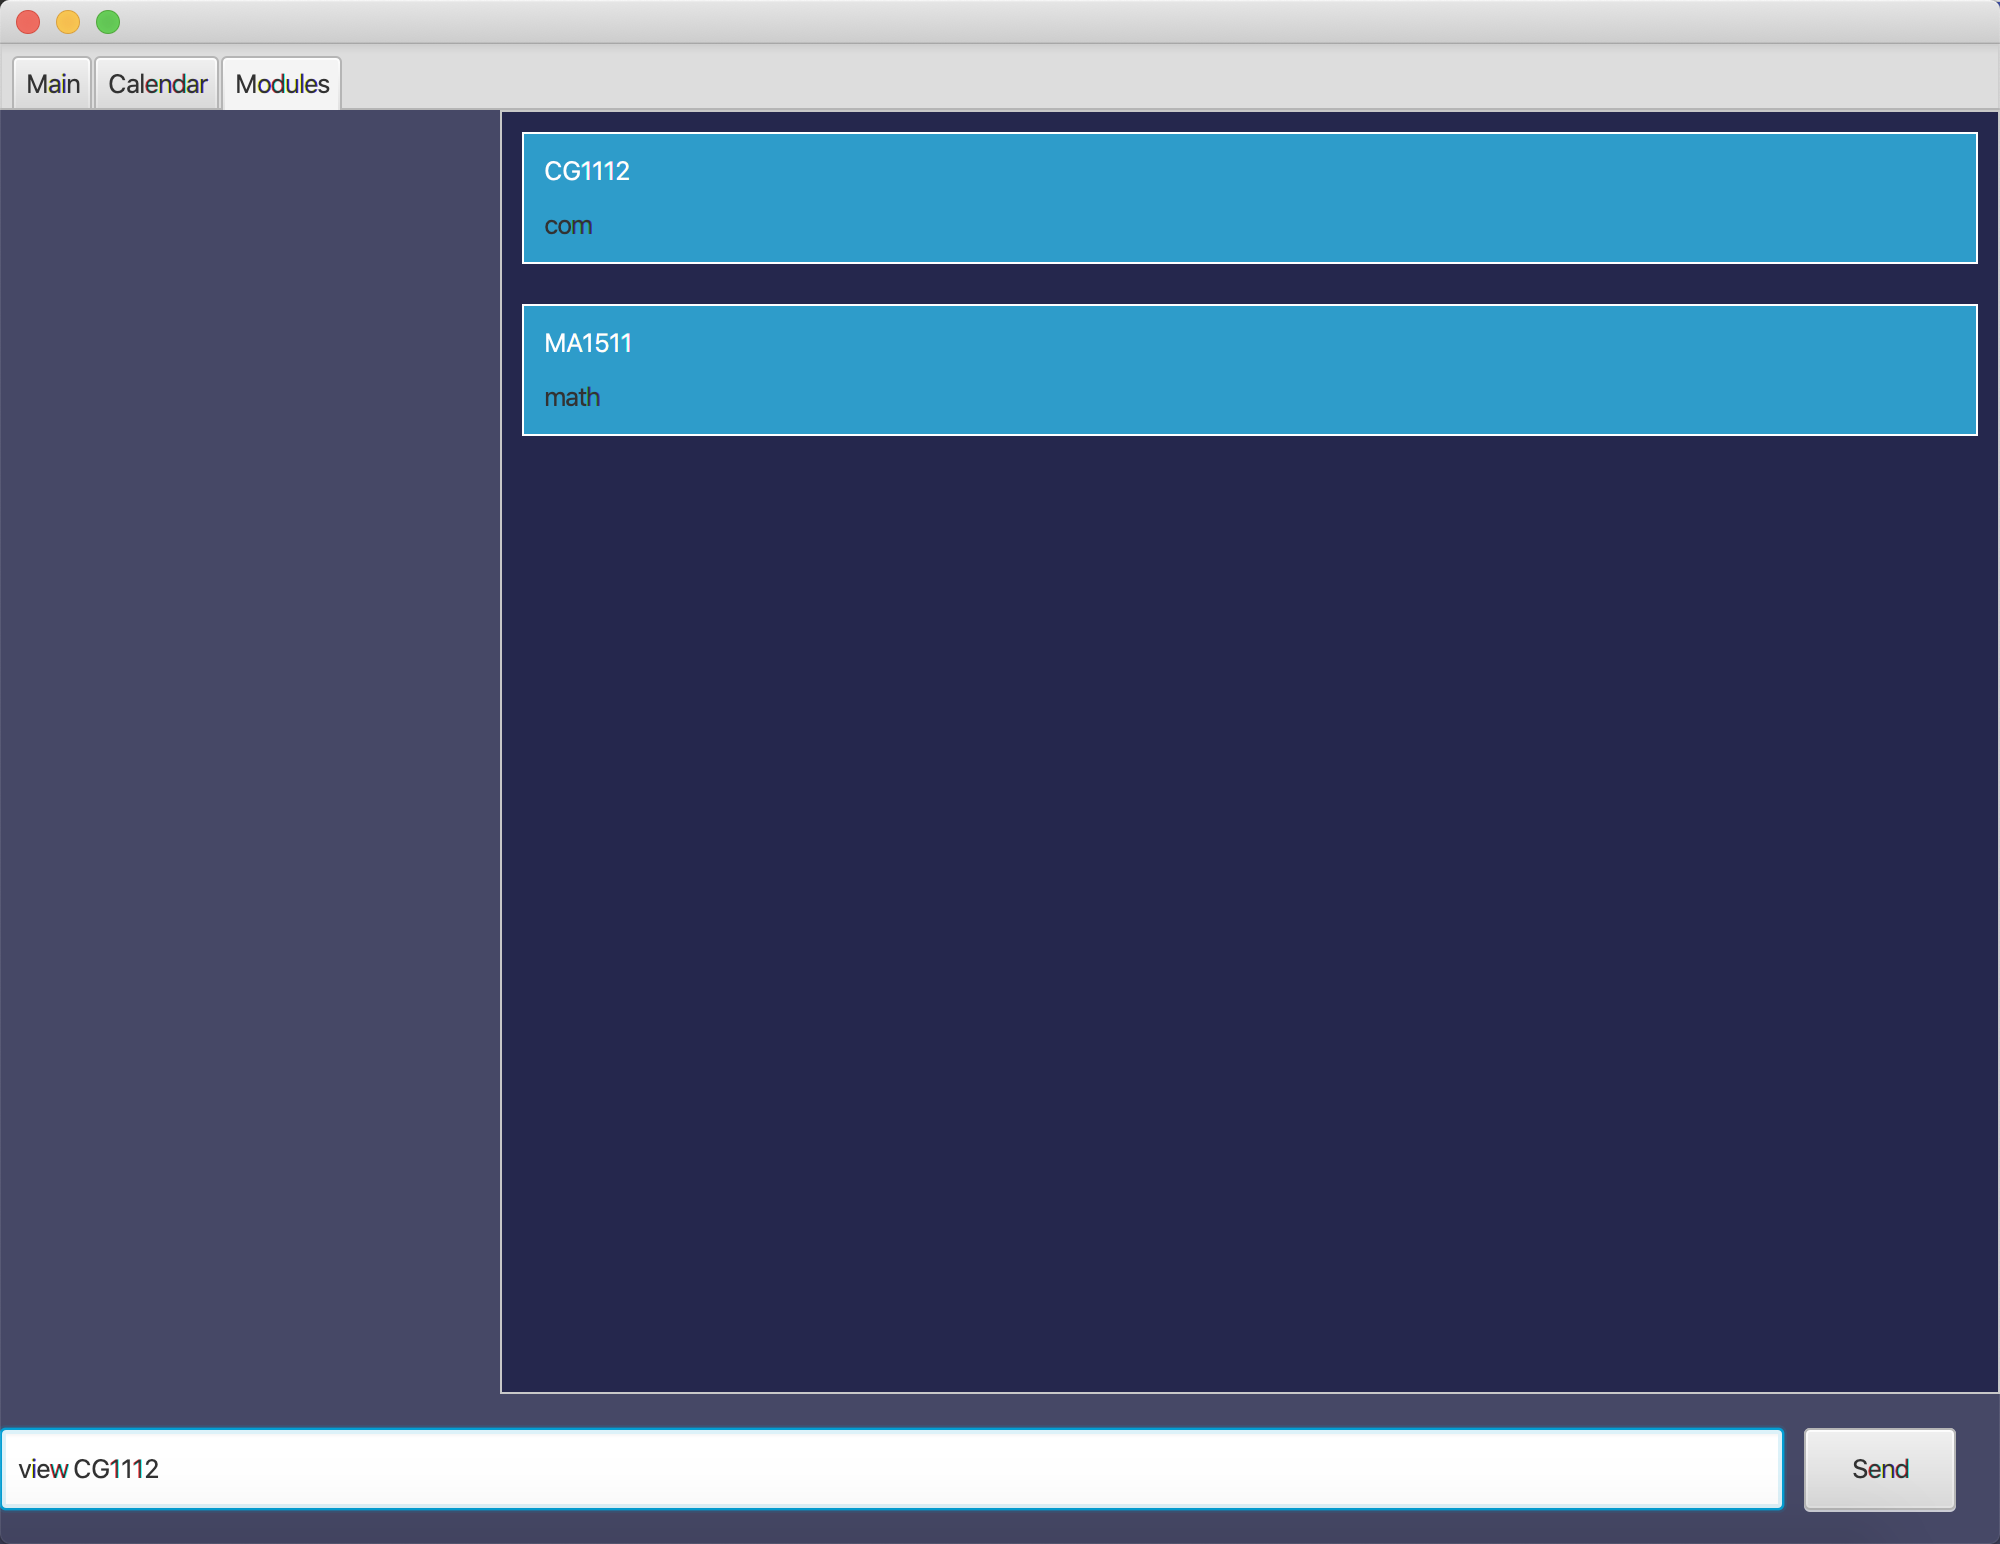
Task: Maximize the window with green button
Action: click(108, 22)
